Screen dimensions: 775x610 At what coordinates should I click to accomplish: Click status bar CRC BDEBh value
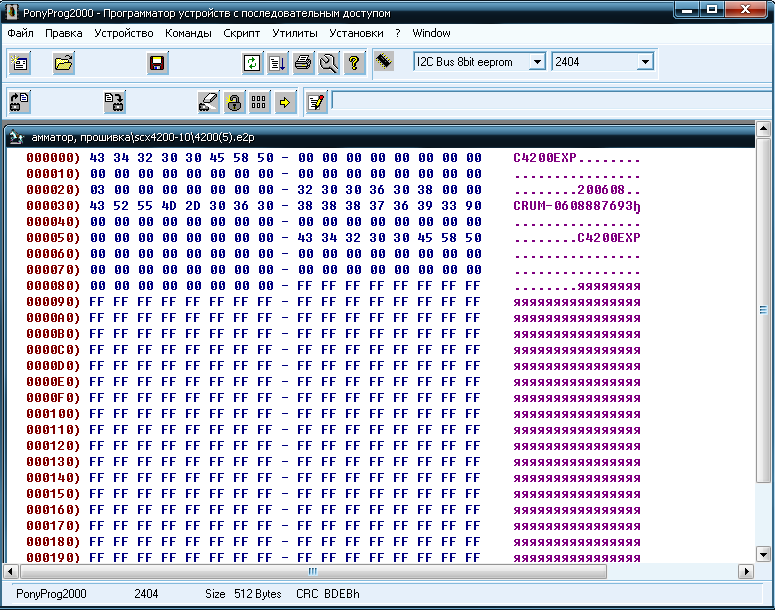coord(328,594)
